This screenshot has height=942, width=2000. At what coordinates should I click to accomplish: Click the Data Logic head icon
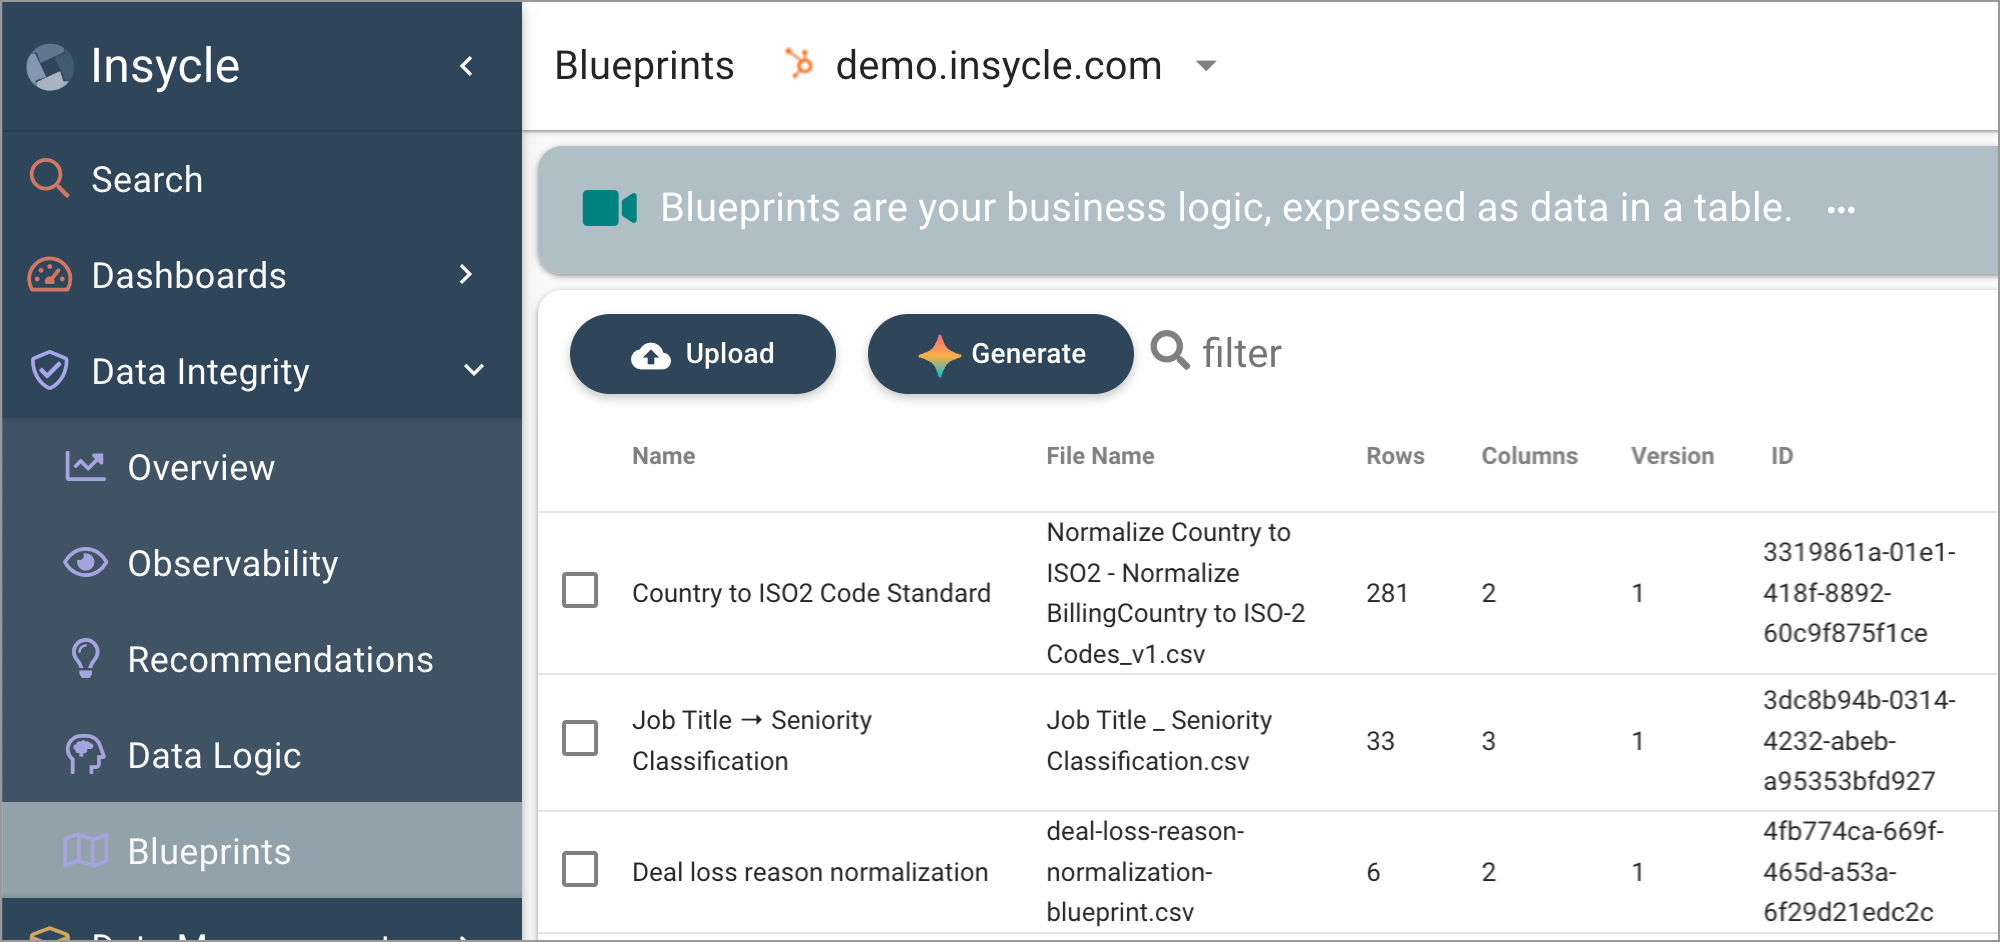pos(86,754)
